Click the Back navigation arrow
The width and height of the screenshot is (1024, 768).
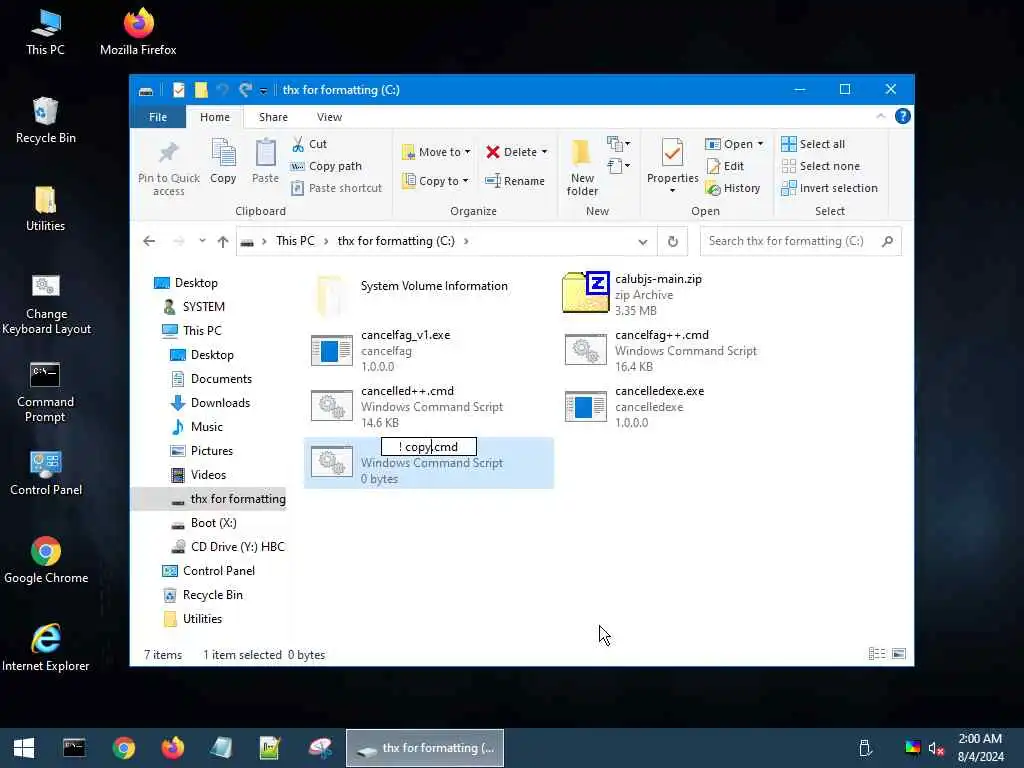coord(149,242)
